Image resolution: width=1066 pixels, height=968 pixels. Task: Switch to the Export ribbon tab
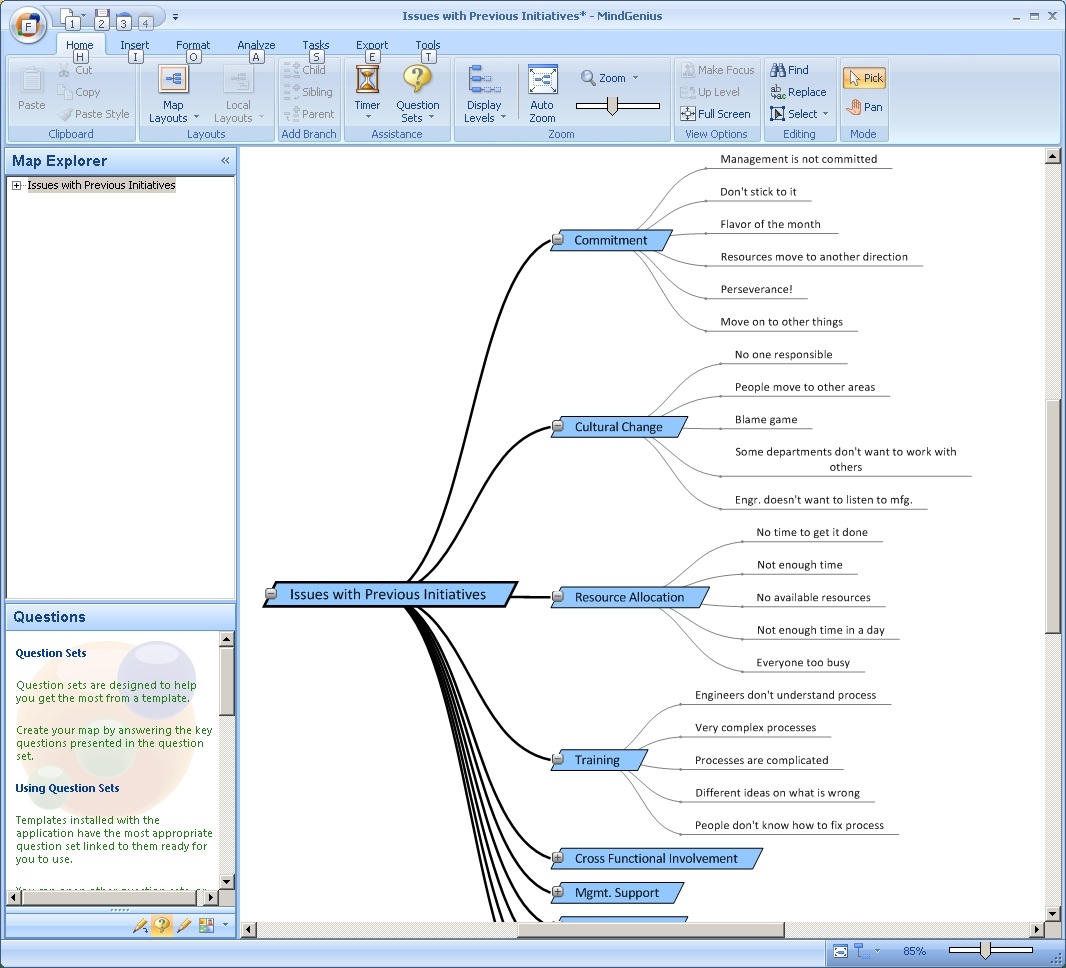[372, 45]
